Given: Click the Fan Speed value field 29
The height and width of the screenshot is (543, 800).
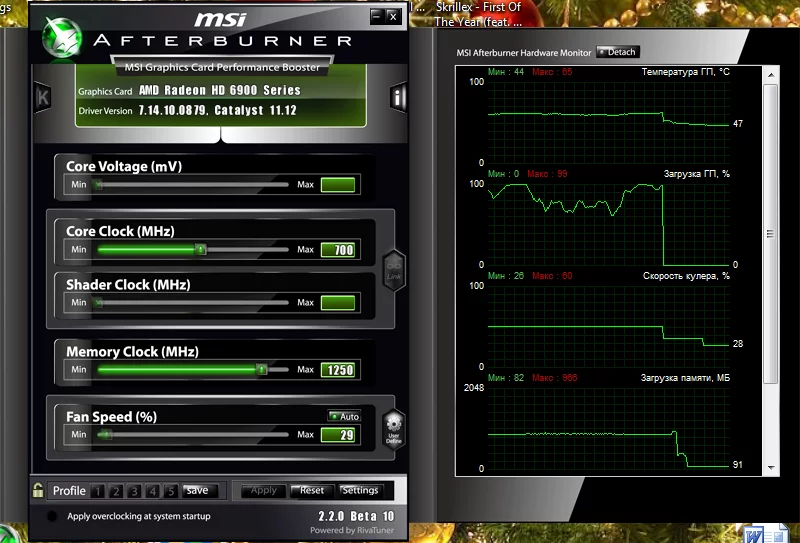Looking at the screenshot, I should point(338,435).
